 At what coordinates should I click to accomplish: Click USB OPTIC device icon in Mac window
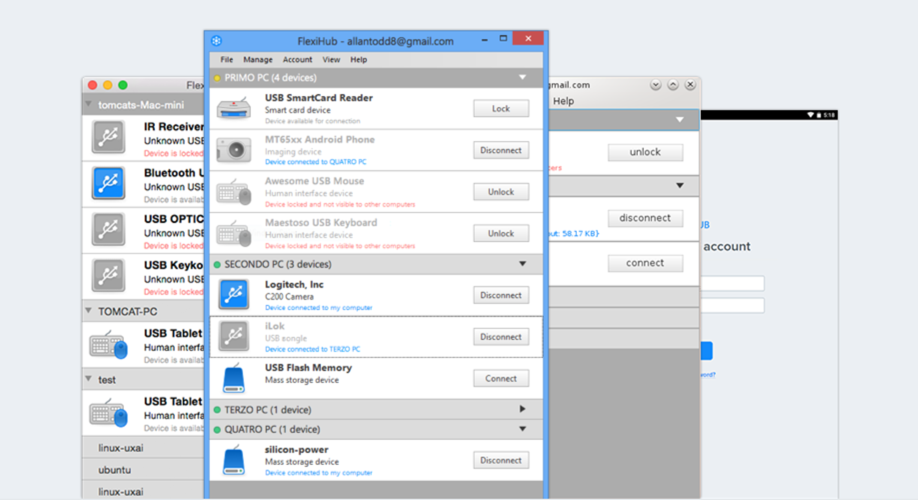[x=108, y=229]
